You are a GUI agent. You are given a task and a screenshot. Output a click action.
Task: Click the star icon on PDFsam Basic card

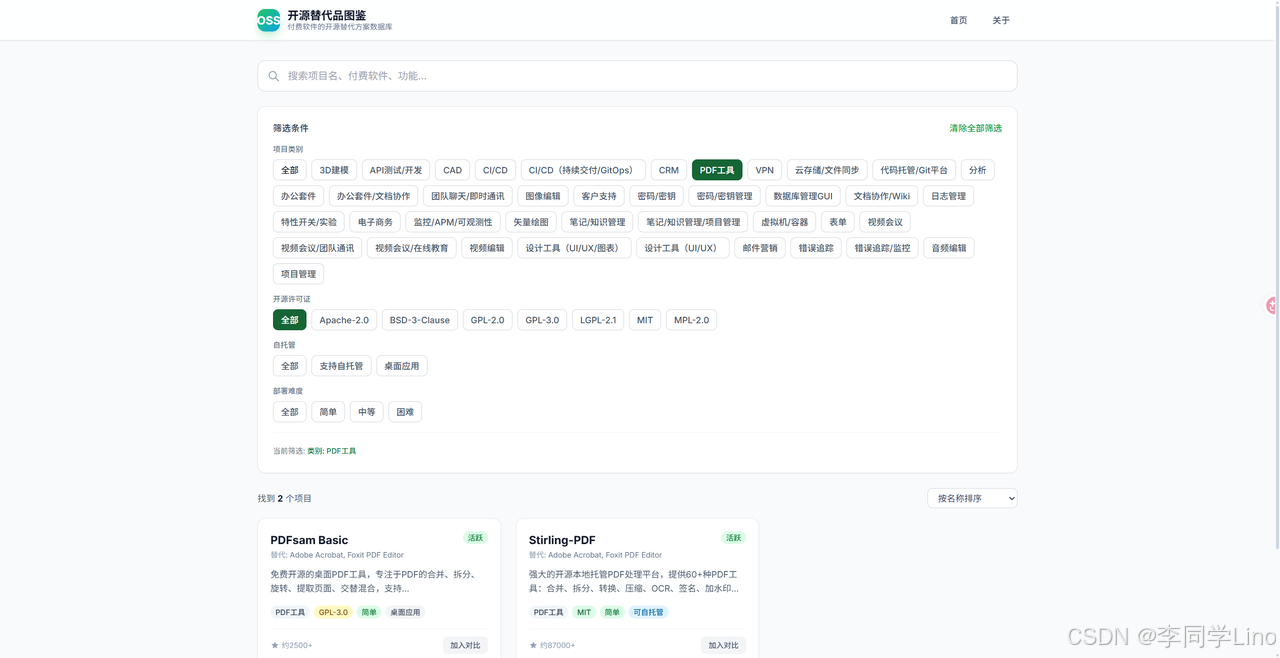[x=275, y=646]
